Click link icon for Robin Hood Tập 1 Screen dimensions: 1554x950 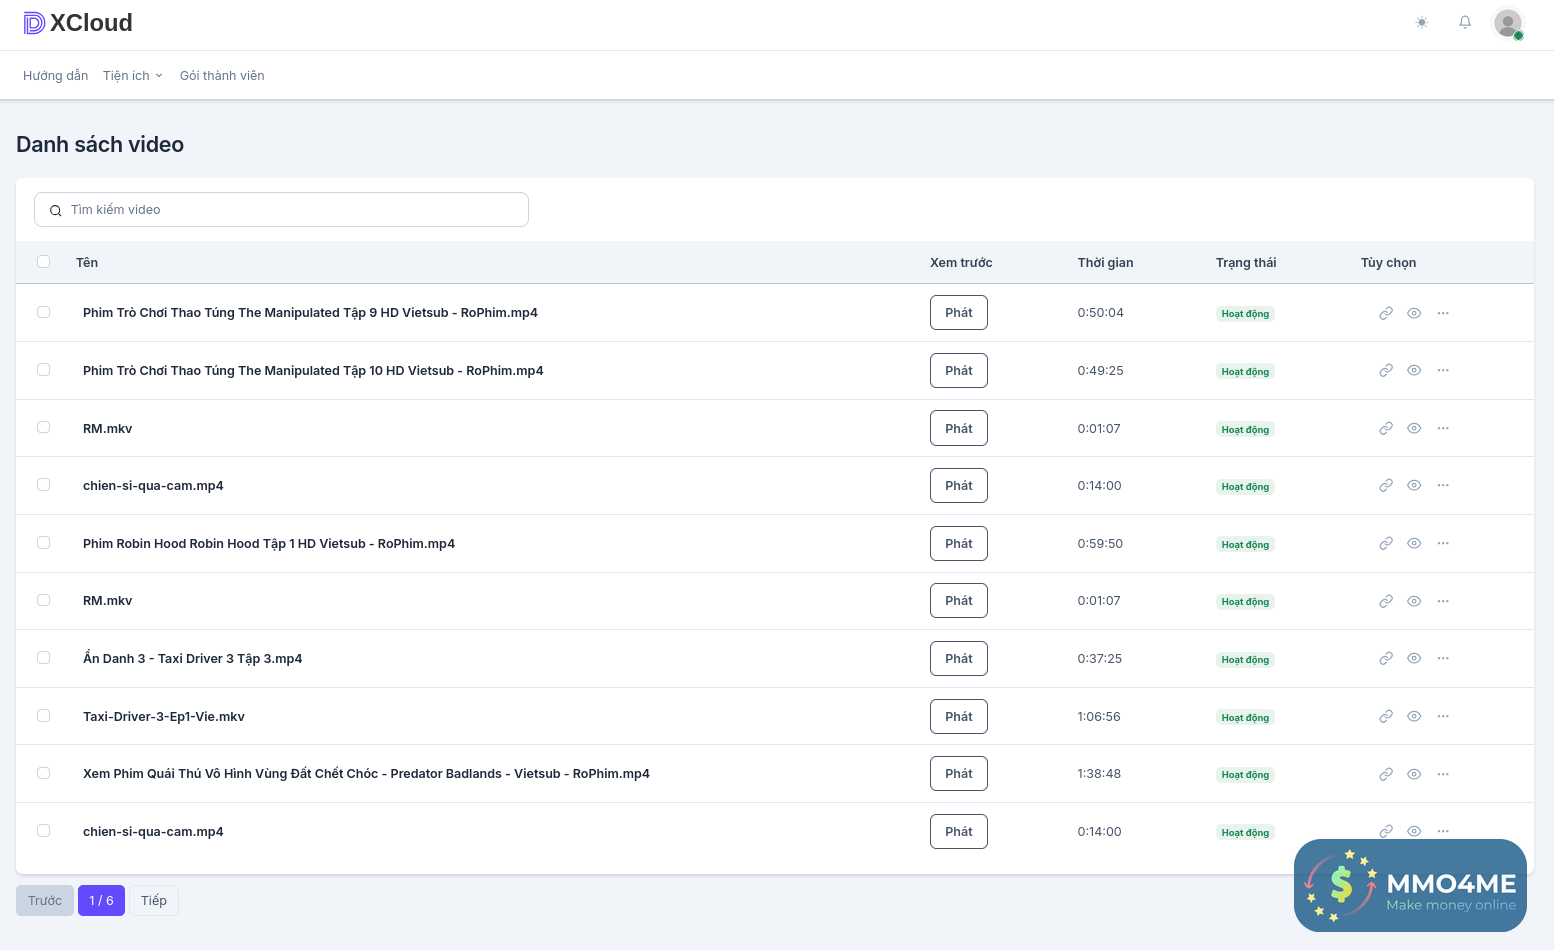pos(1386,544)
